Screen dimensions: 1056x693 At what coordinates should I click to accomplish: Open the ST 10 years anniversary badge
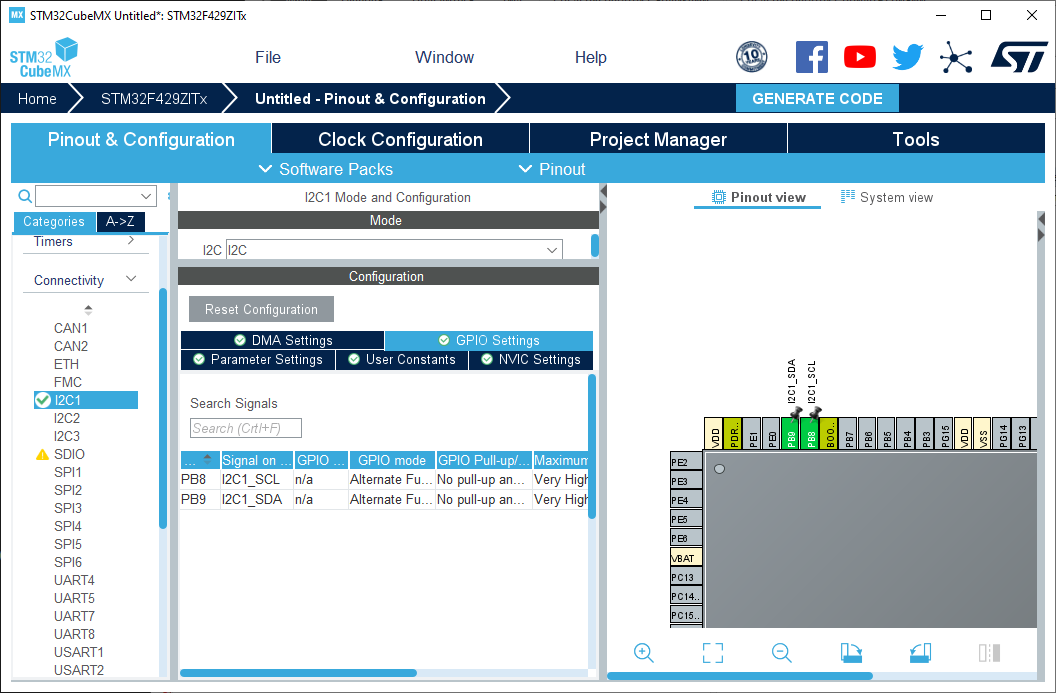pyautogui.click(x=752, y=57)
